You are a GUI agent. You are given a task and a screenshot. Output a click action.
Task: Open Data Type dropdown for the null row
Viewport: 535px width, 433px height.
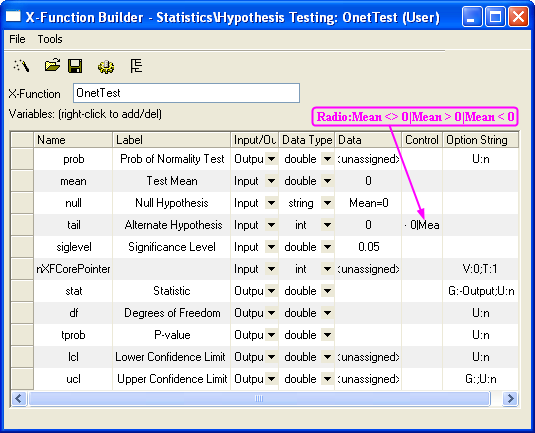pos(327,203)
